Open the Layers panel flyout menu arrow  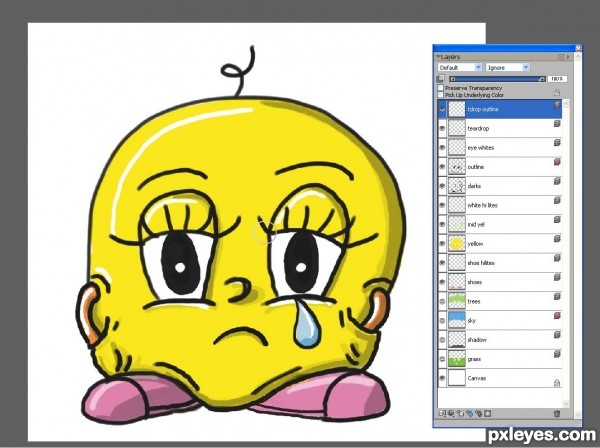568,57
